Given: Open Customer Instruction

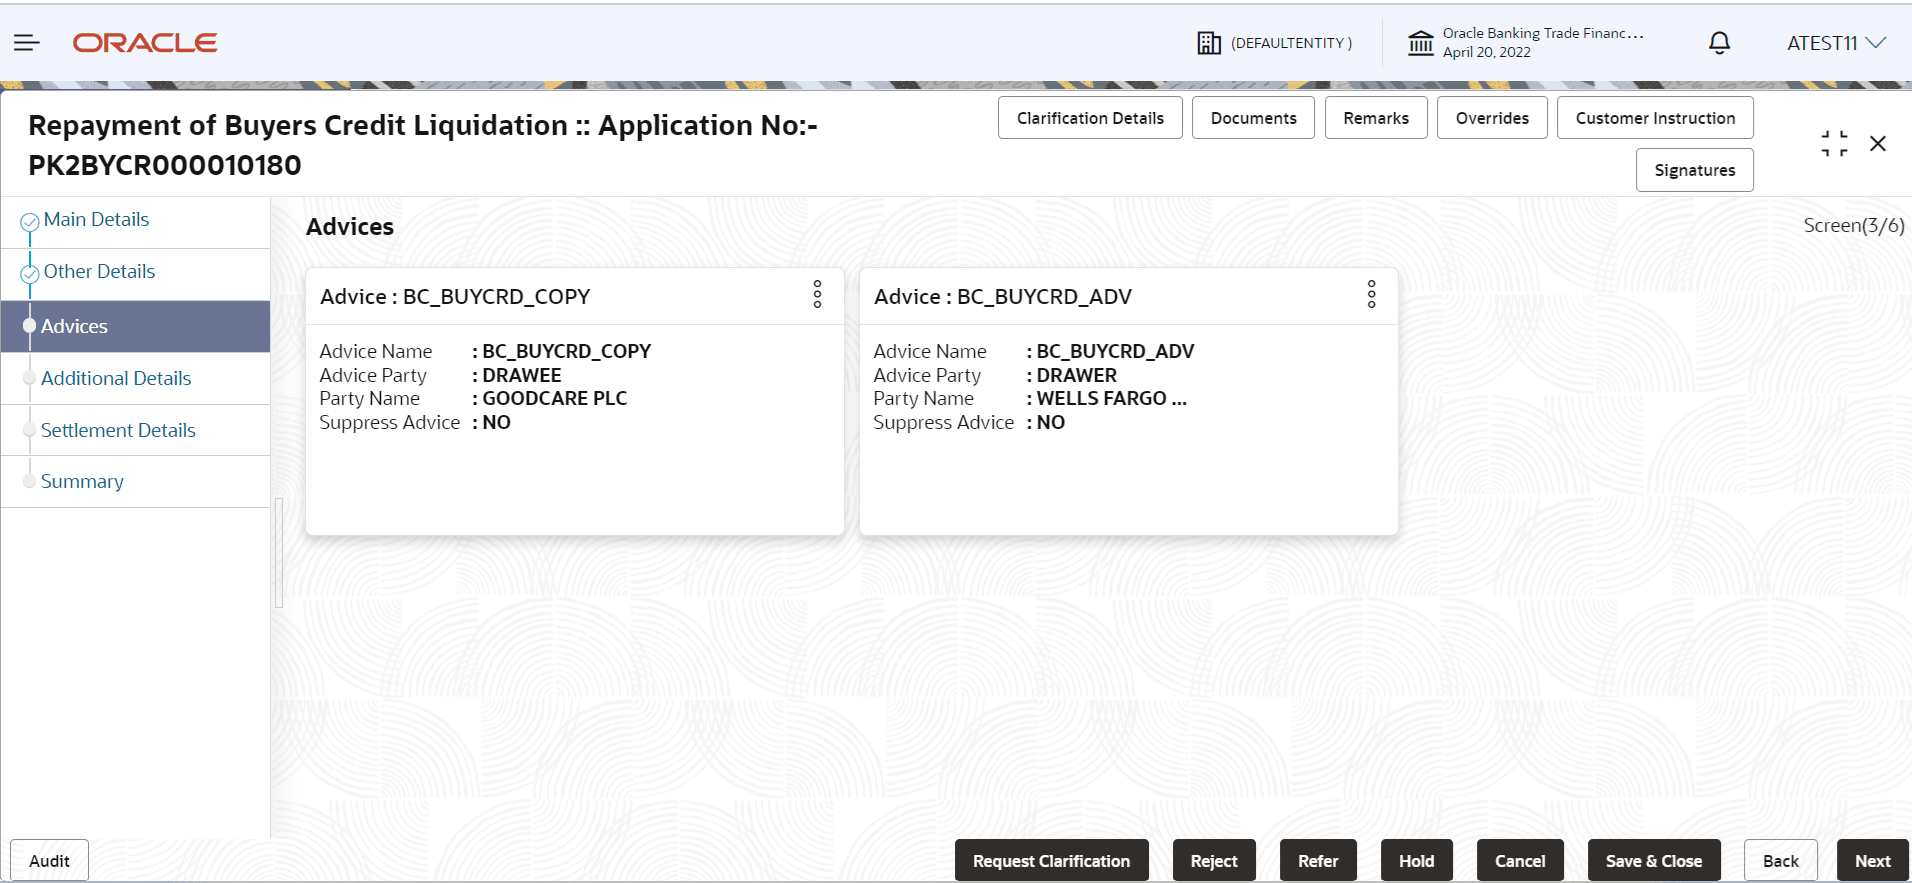Looking at the screenshot, I should click(1655, 118).
